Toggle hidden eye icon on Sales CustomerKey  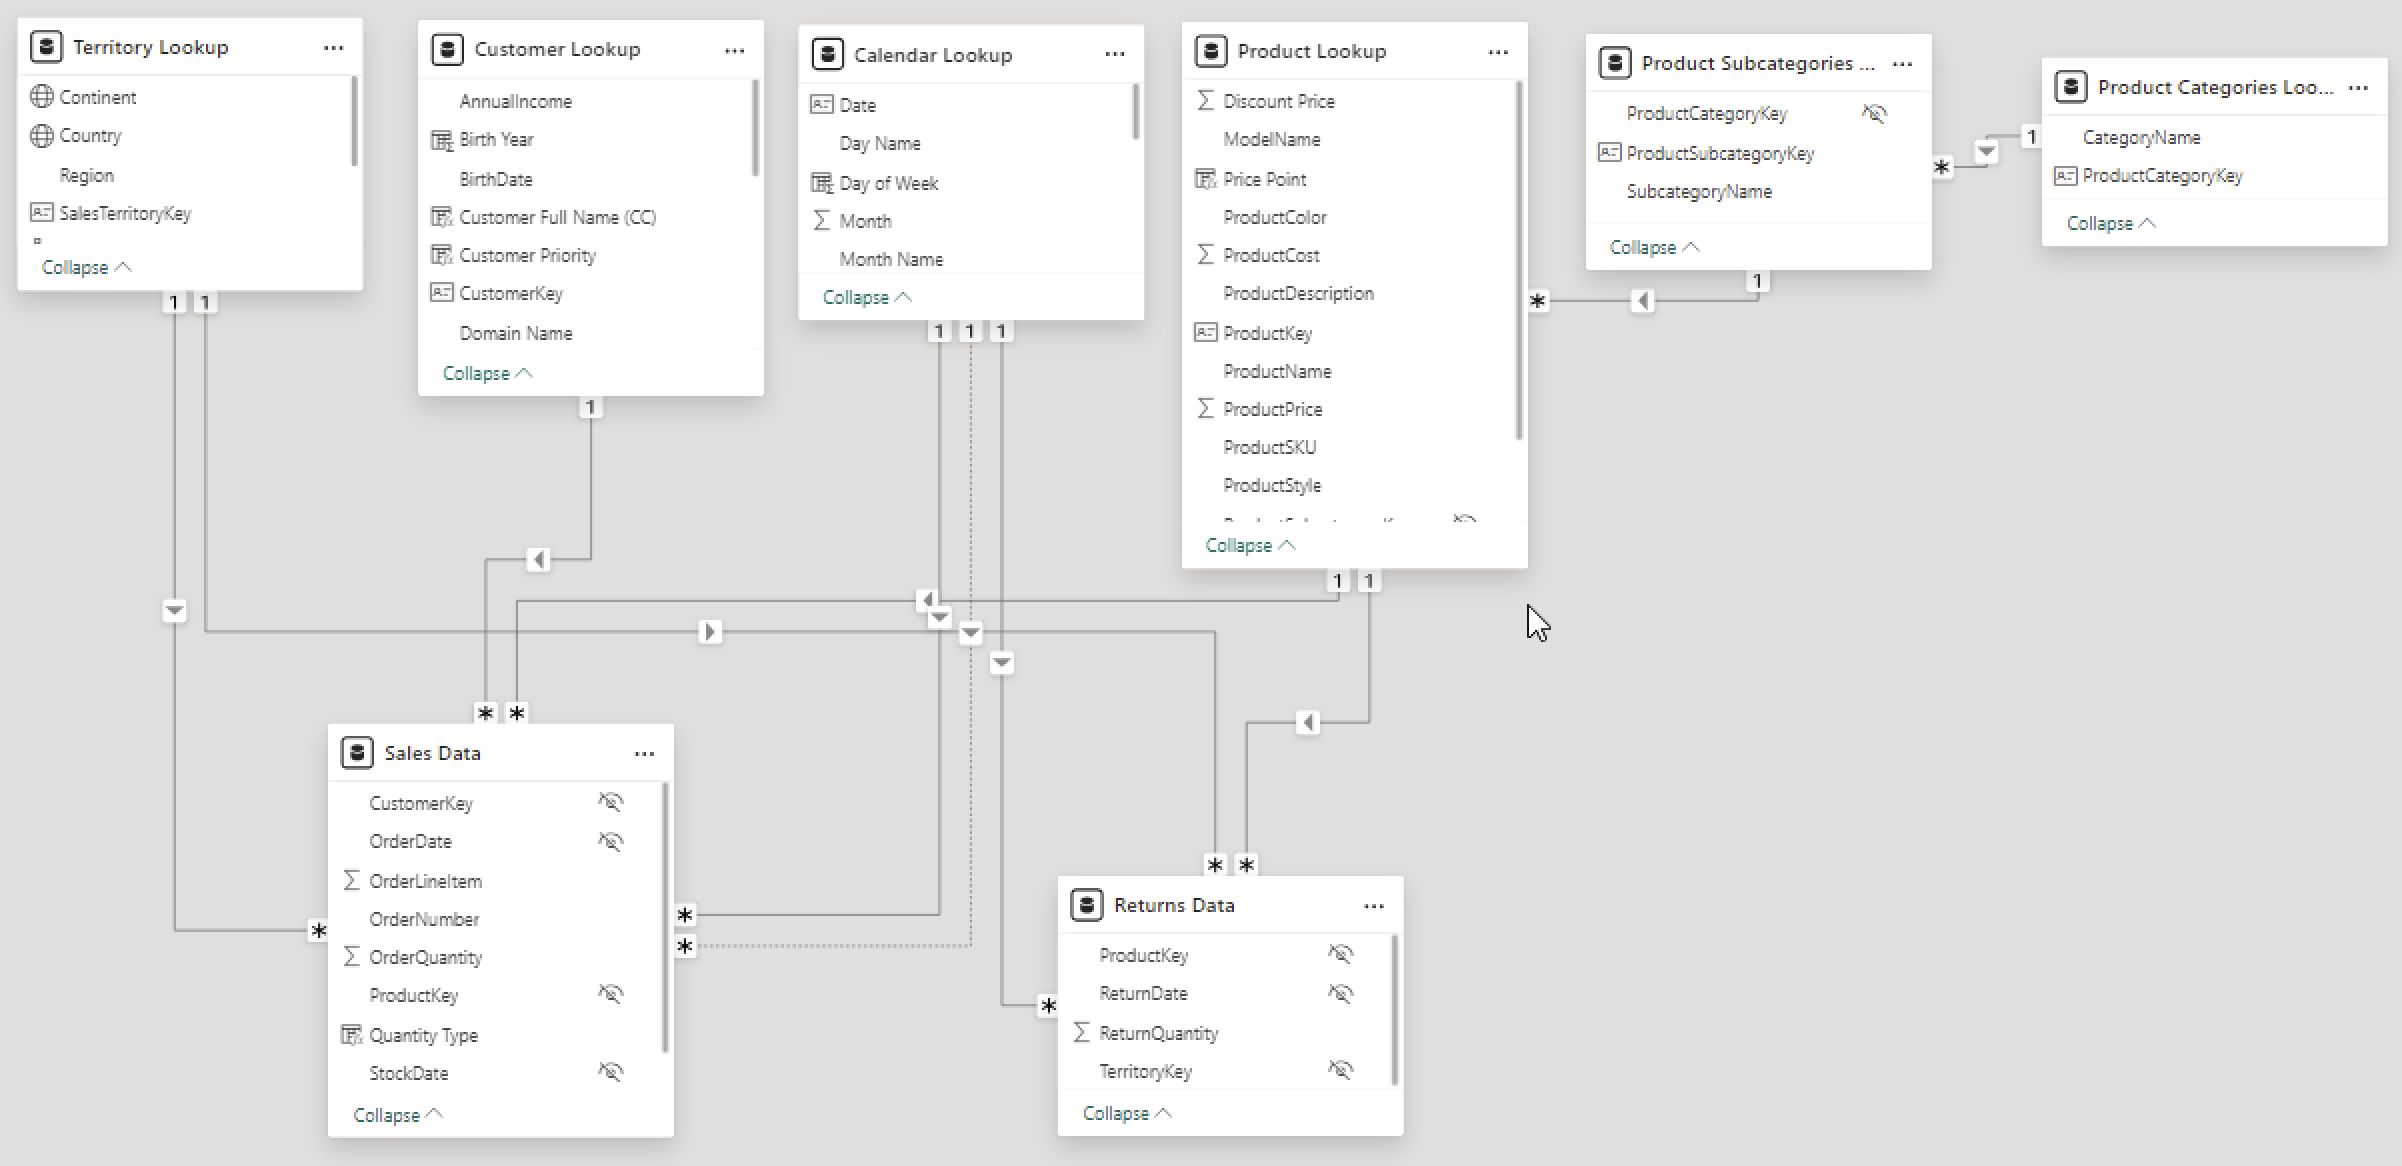tap(610, 802)
